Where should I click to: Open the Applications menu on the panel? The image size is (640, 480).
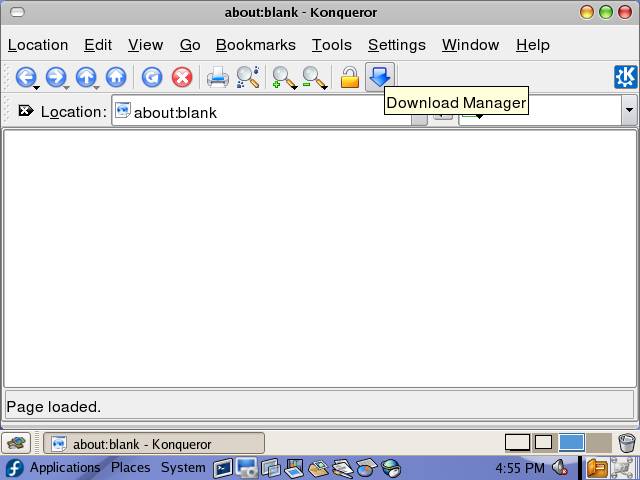(64, 468)
